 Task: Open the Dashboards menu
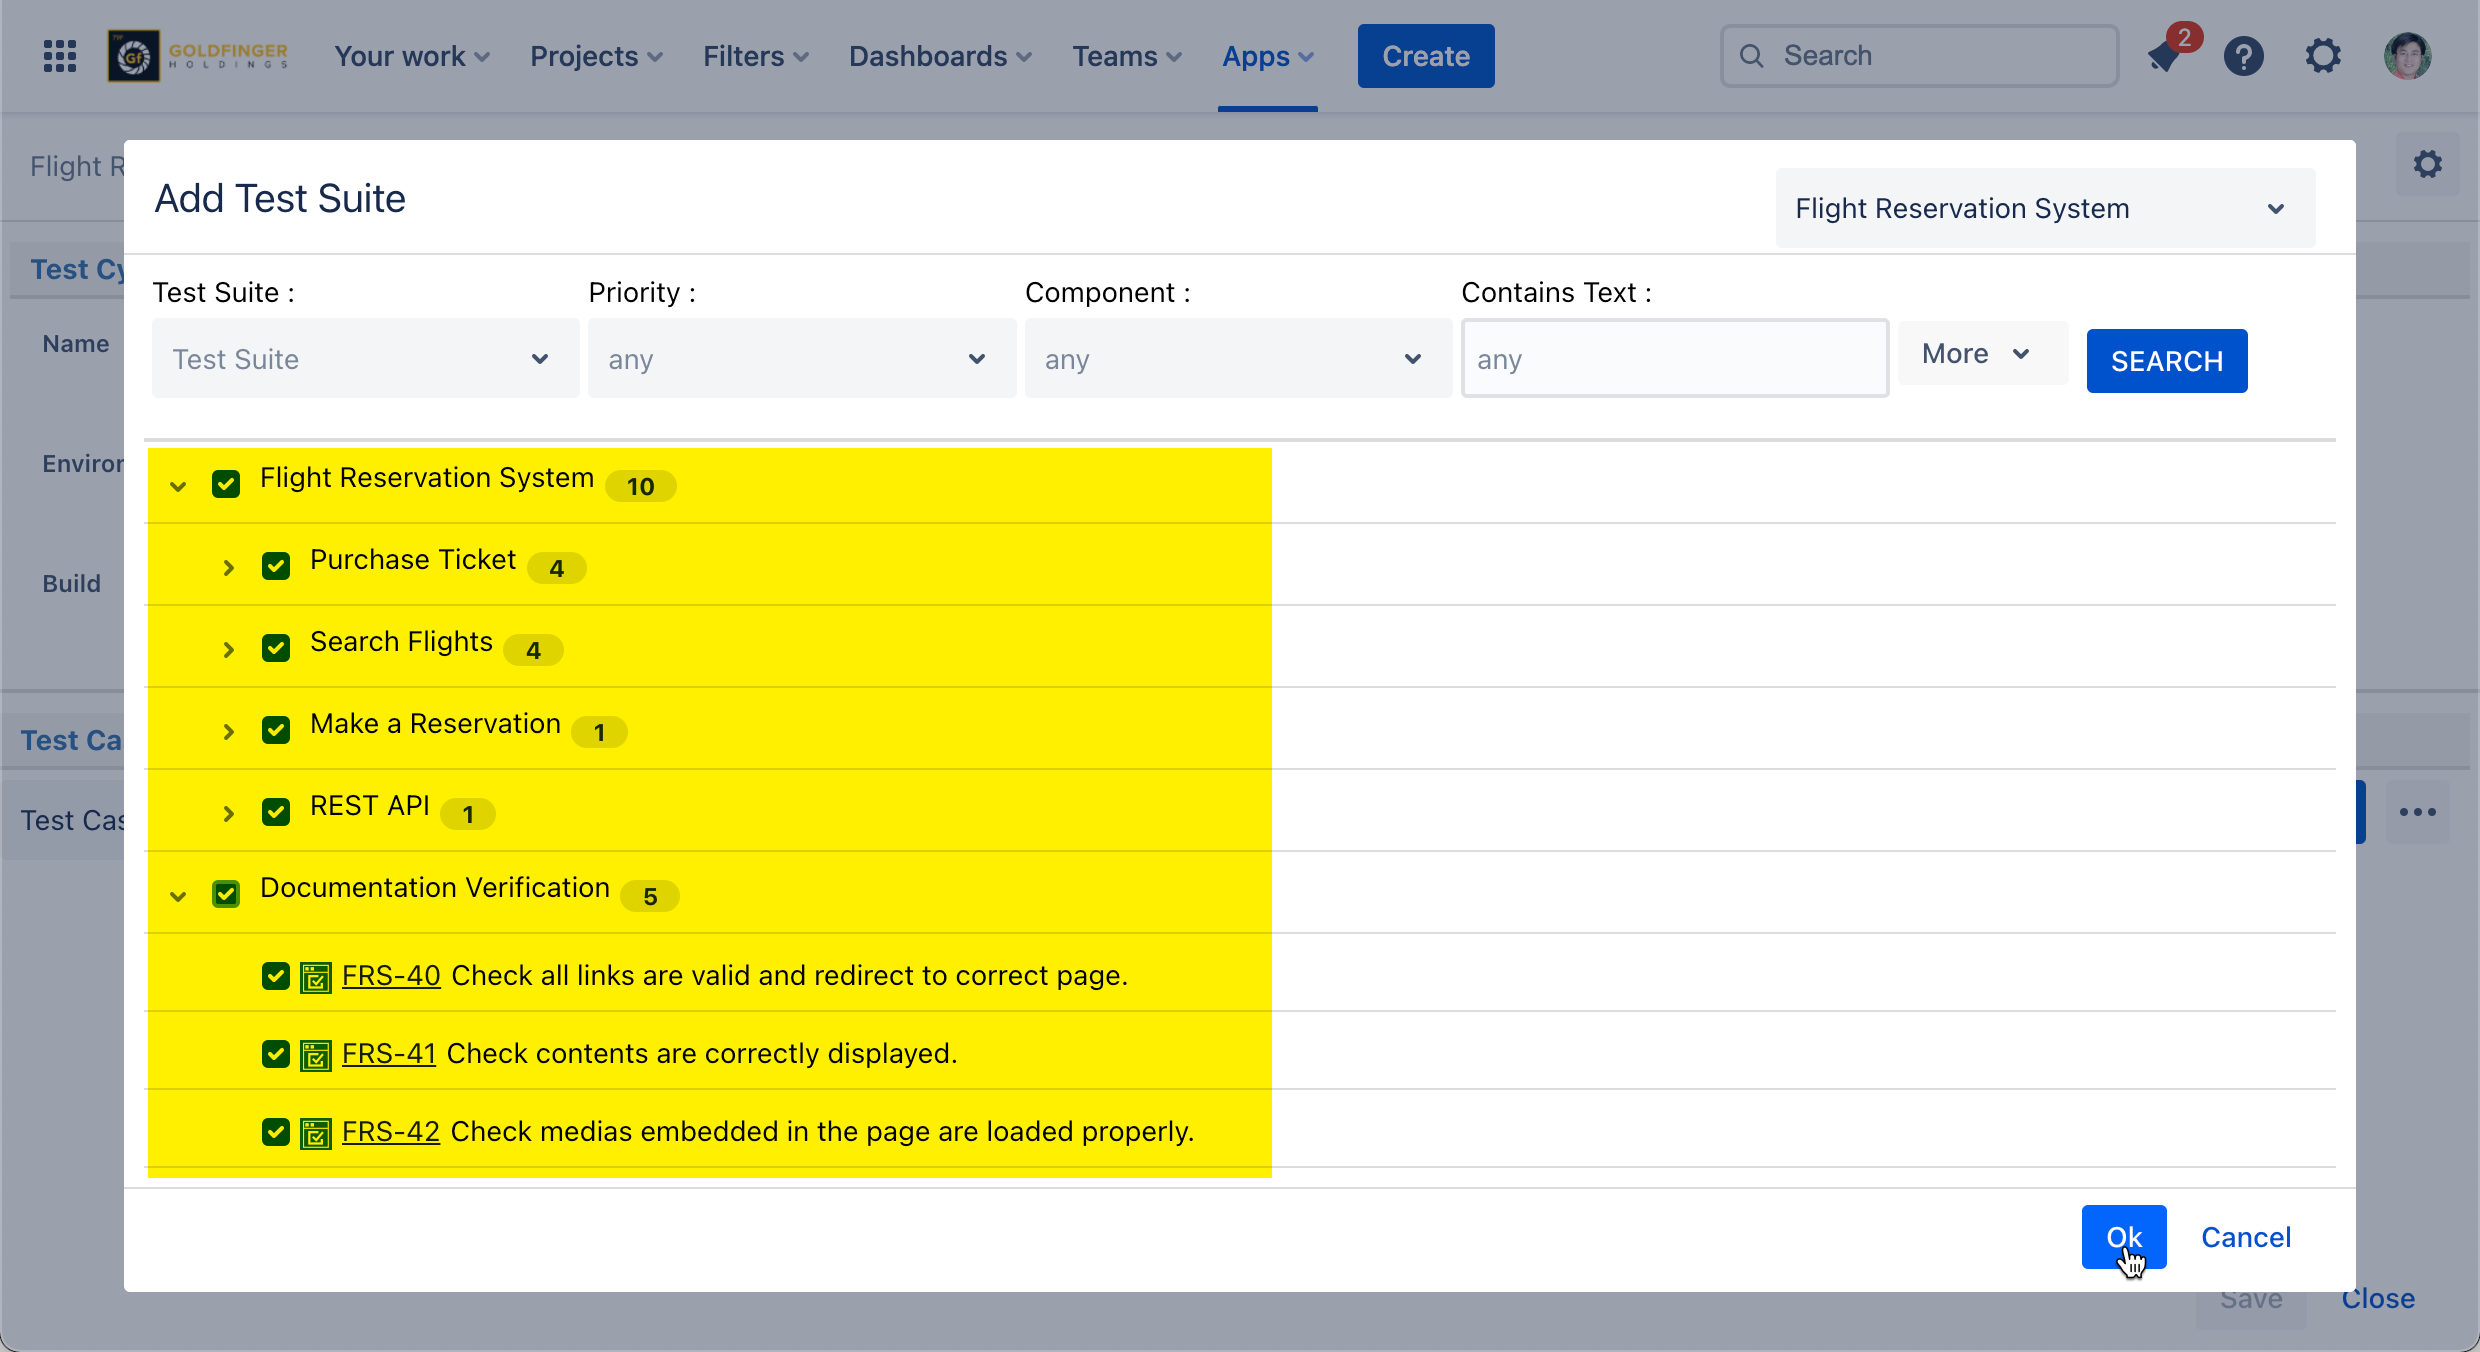939,56
